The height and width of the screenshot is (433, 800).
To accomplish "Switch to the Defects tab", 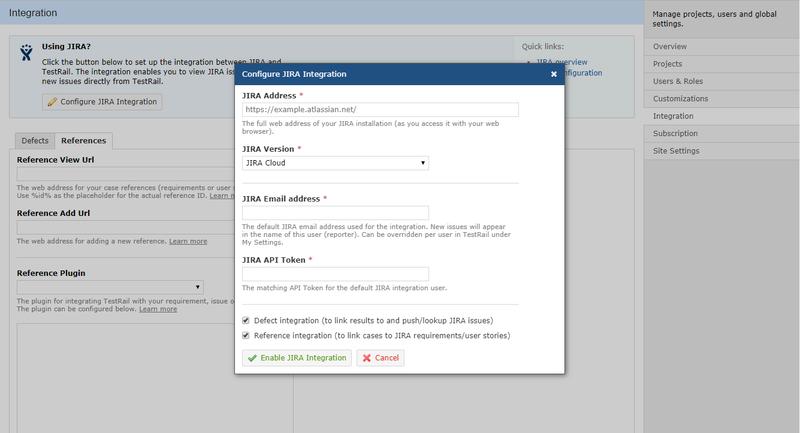I will point(35,140).
